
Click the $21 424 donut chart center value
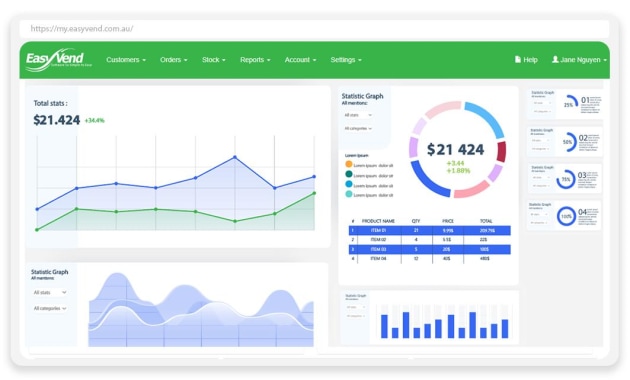coord(455,149)
